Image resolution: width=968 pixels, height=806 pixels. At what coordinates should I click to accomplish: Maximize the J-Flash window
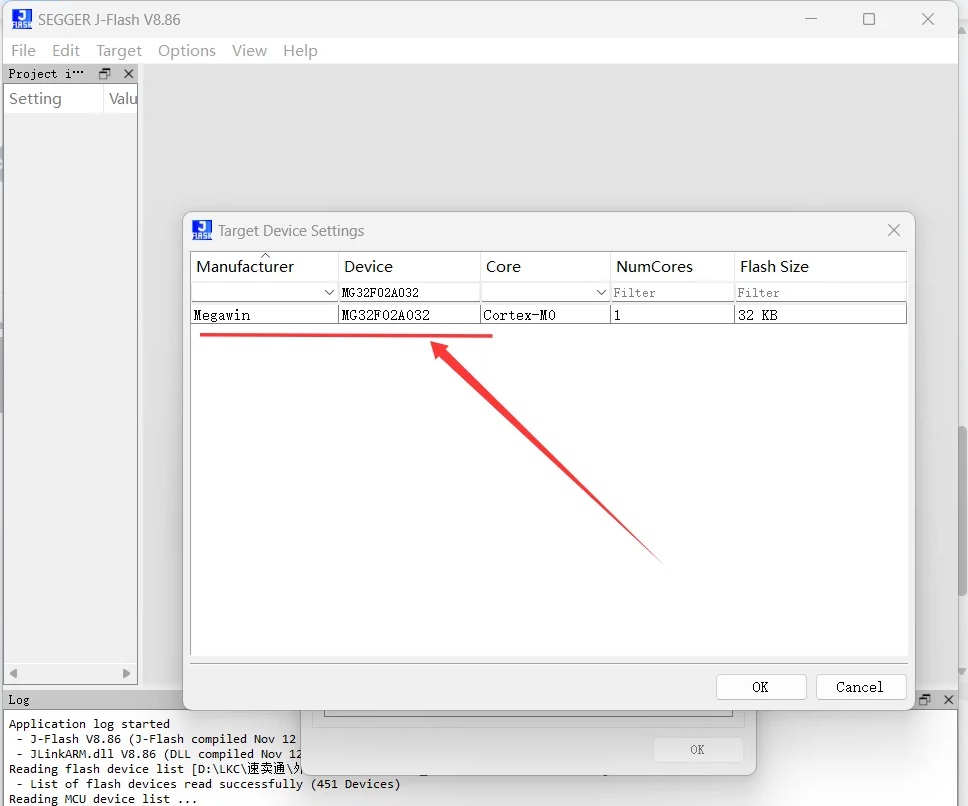point(869,19)
